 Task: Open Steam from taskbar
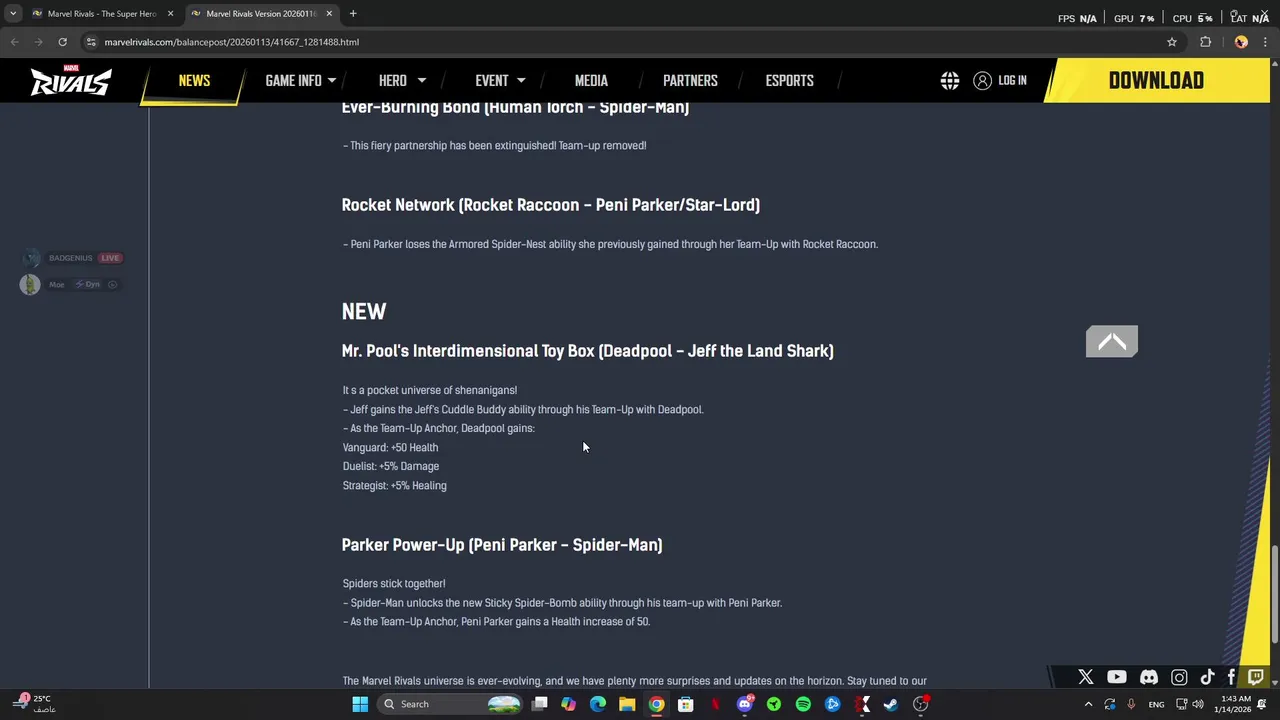(x=891, y=704)
